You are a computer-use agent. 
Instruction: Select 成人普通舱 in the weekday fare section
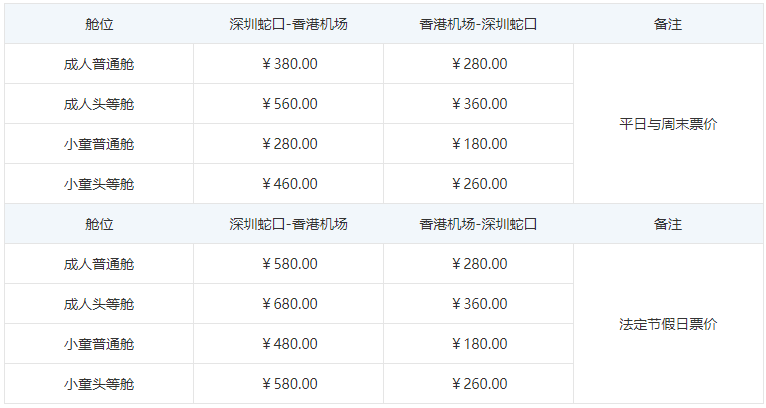pyautogui.click(x=99, y=64)
